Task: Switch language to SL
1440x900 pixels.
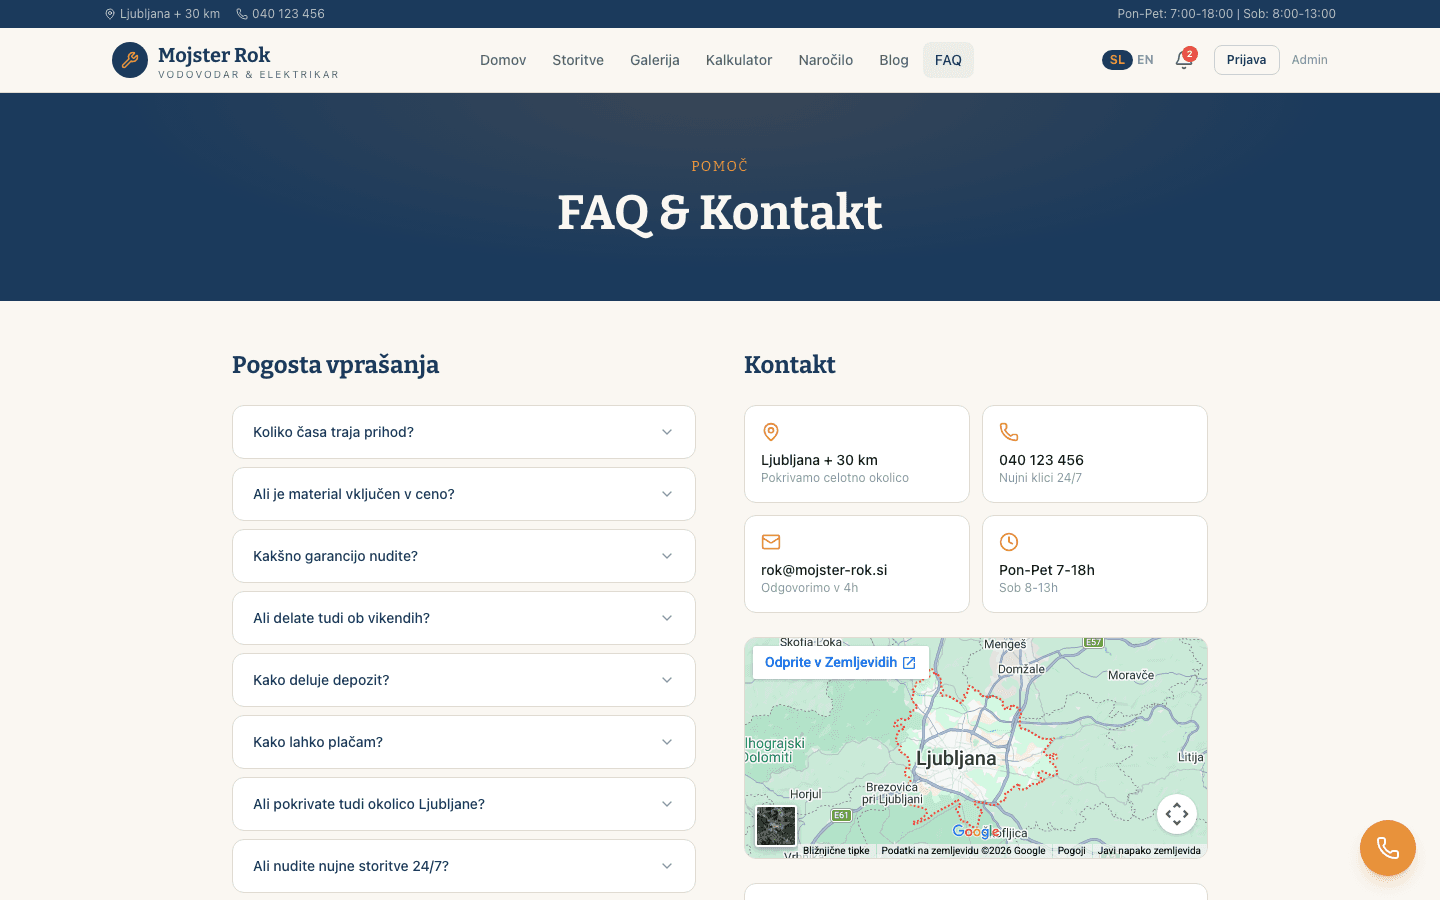Action: click(x=1117, y=60)
